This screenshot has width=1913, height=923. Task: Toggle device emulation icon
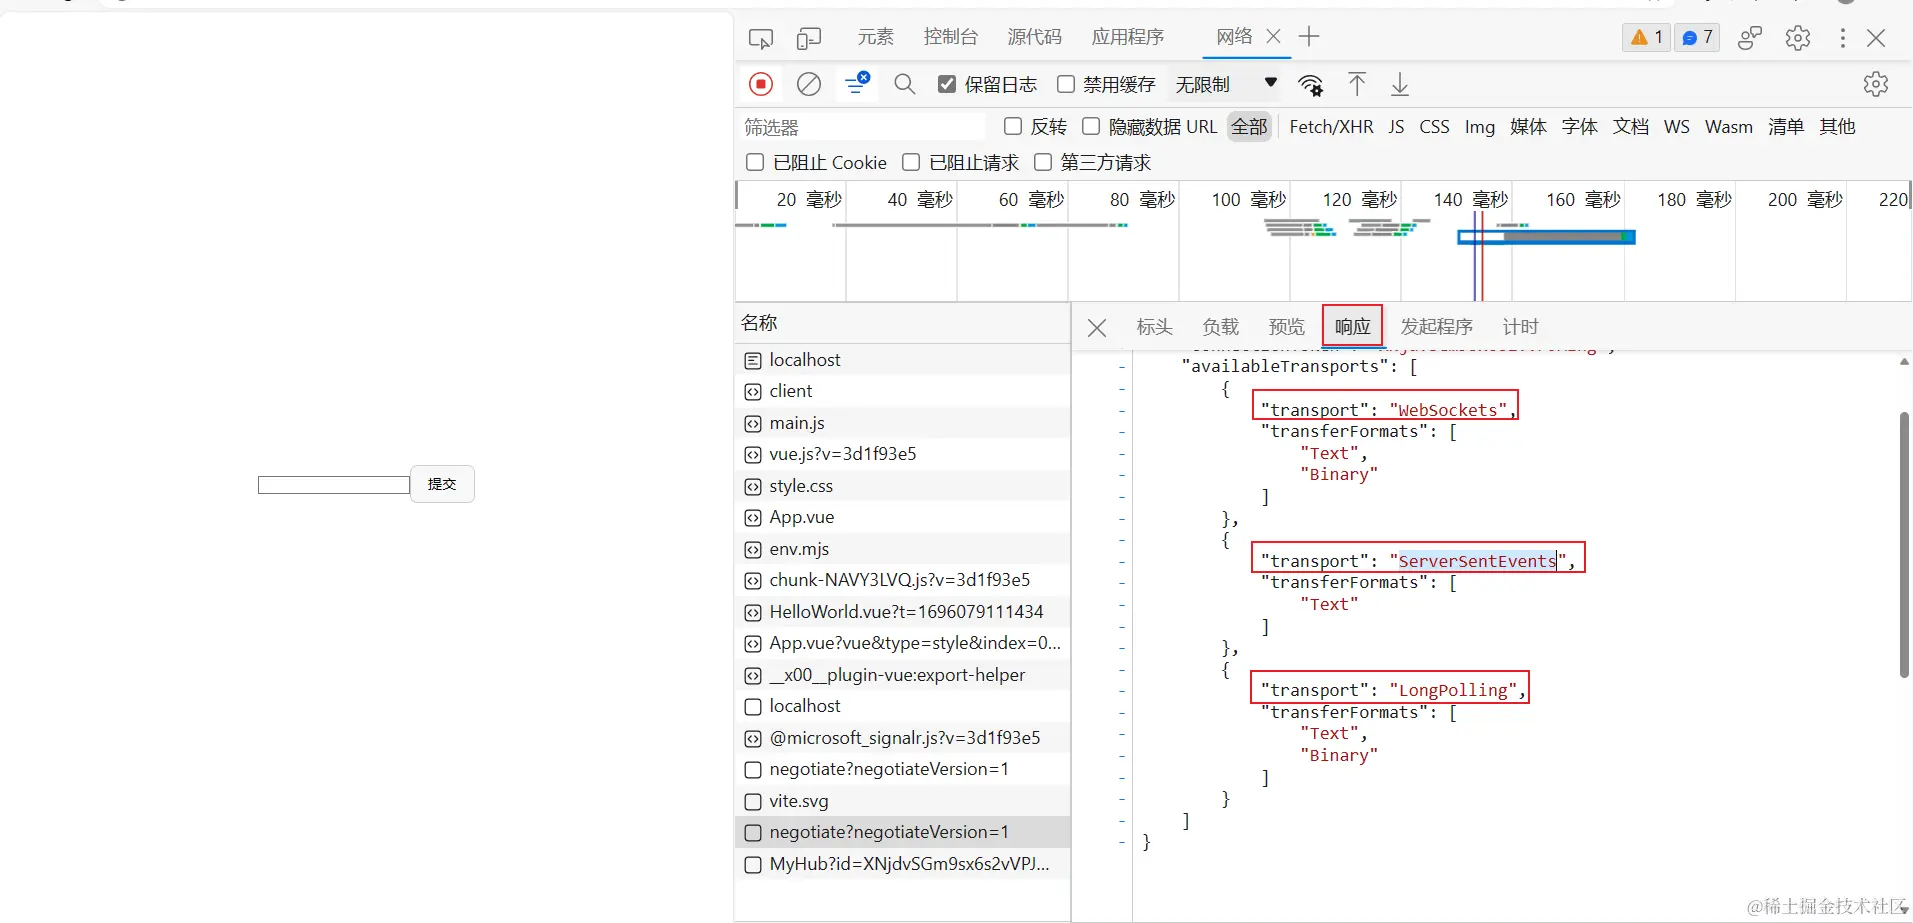tap(808, 38)
